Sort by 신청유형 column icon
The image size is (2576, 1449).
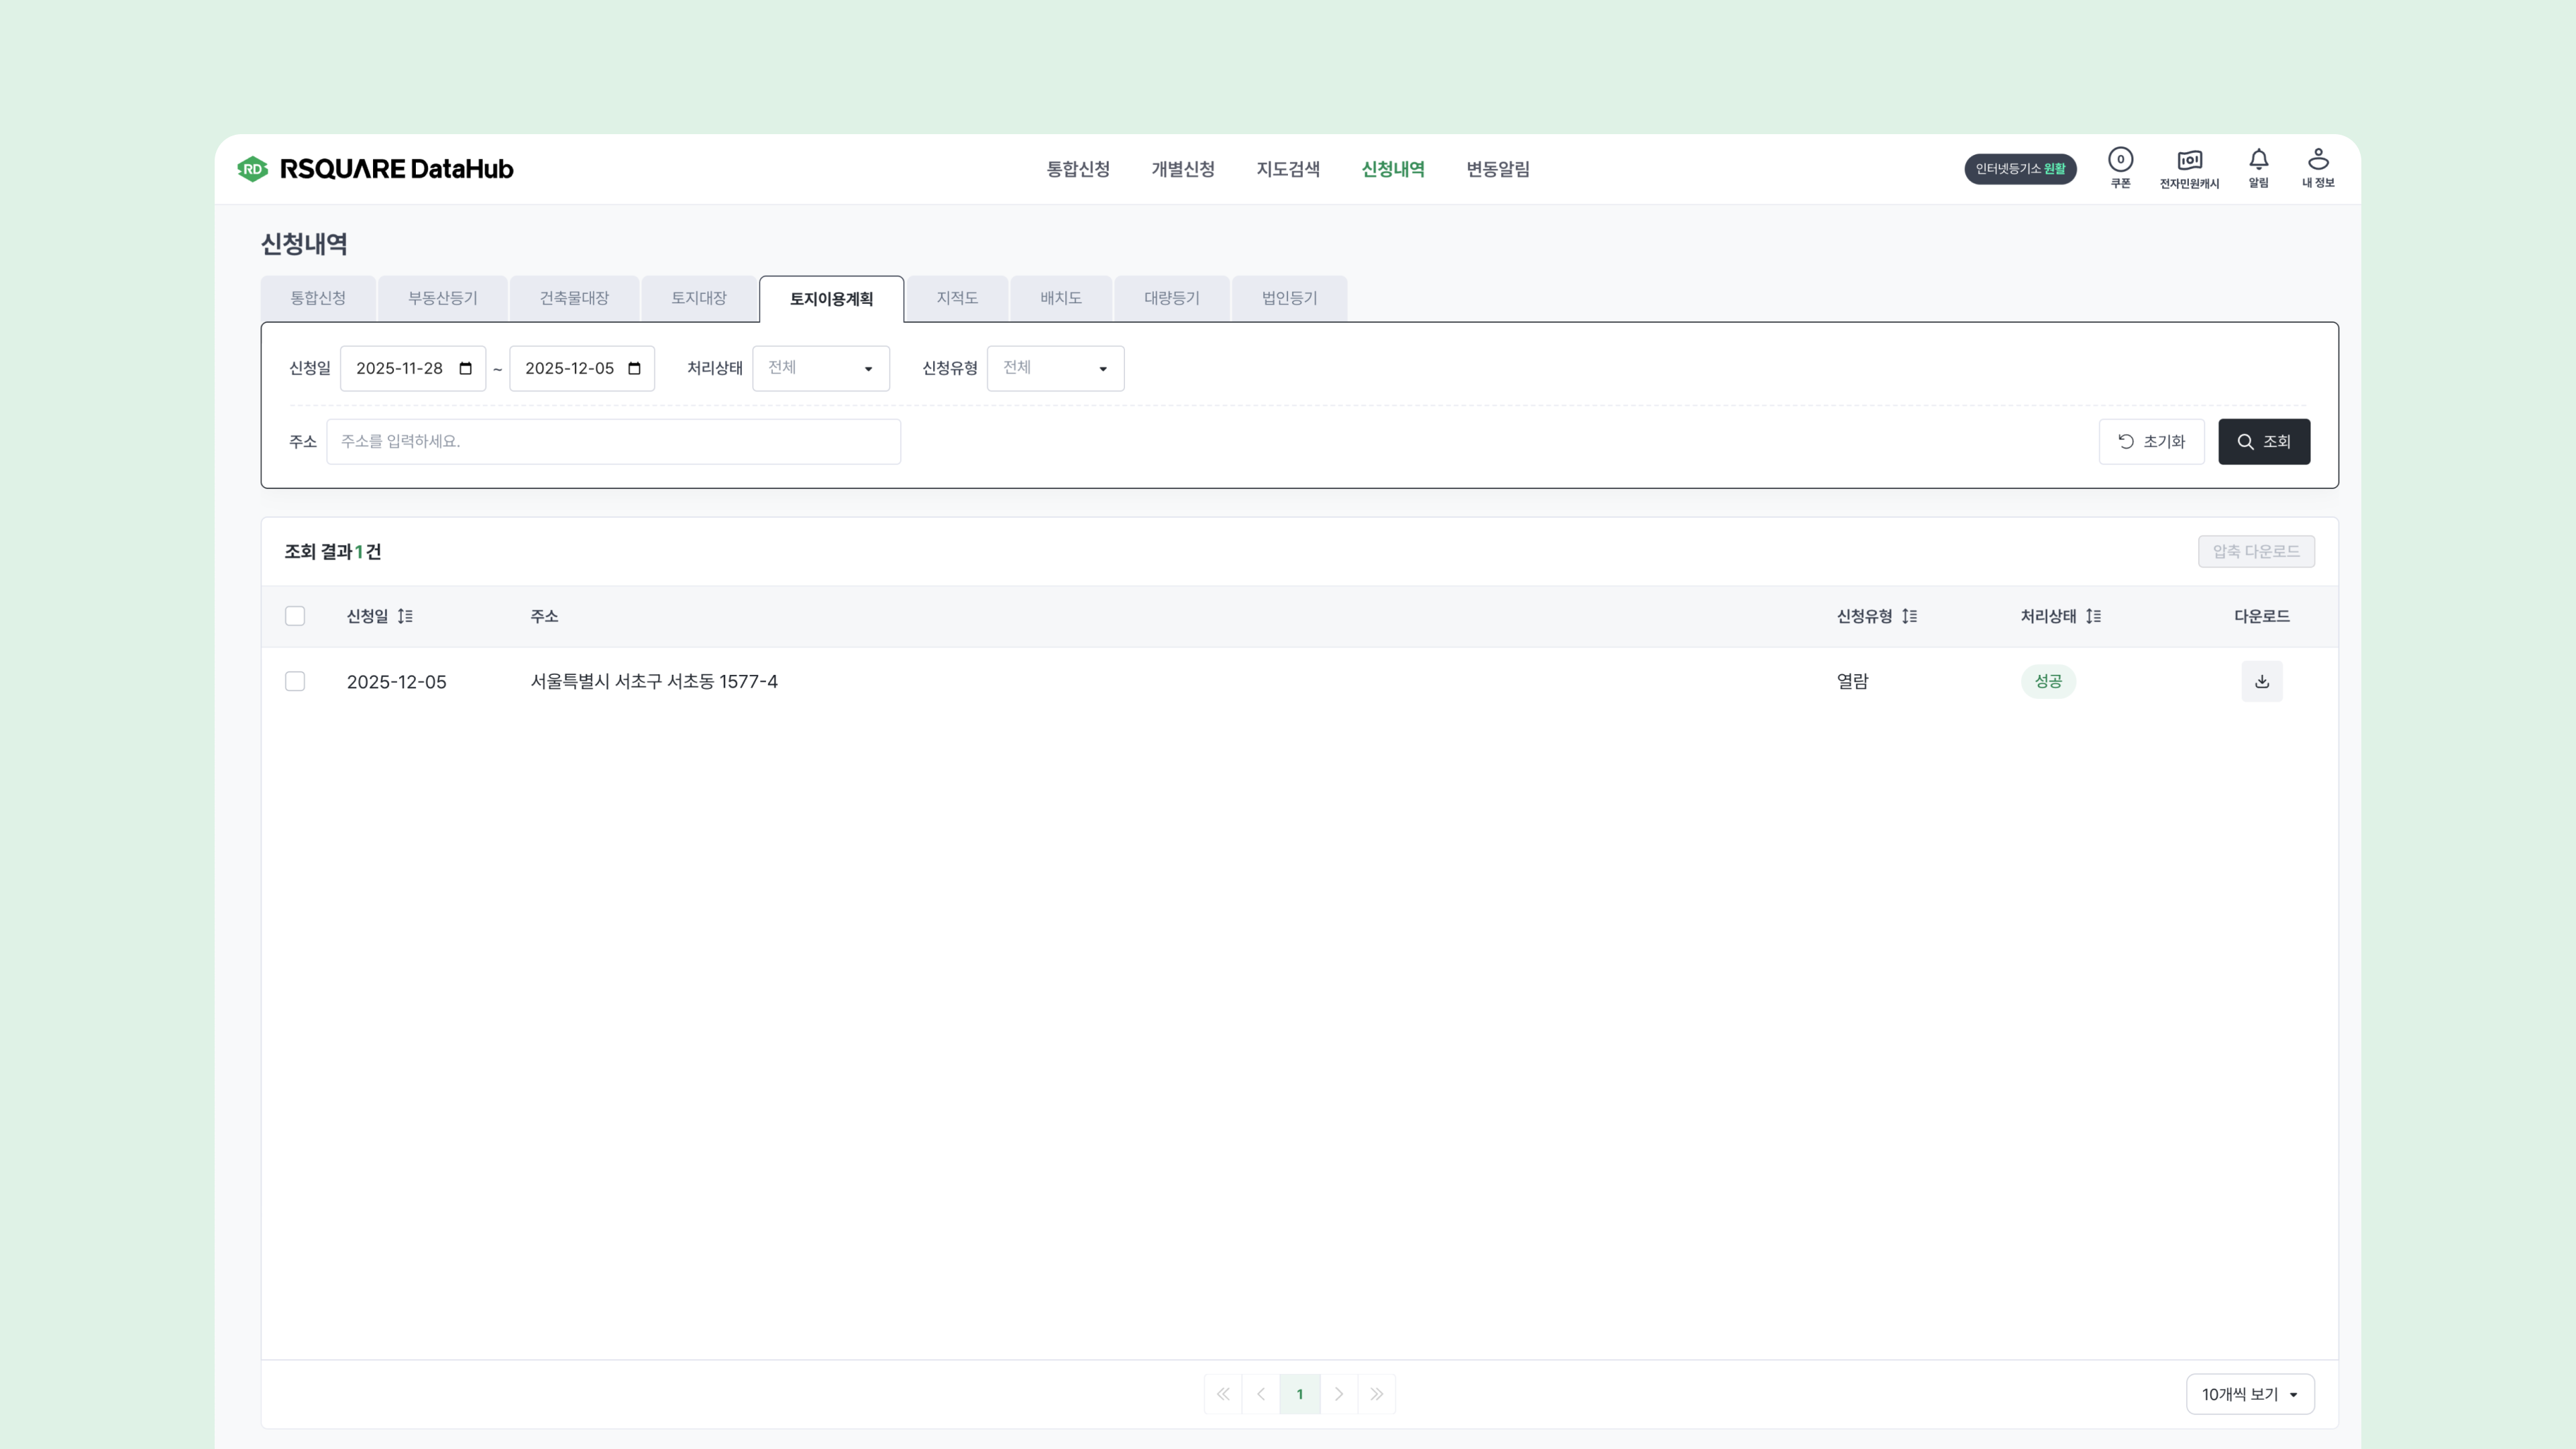[x=1909, y=616]
